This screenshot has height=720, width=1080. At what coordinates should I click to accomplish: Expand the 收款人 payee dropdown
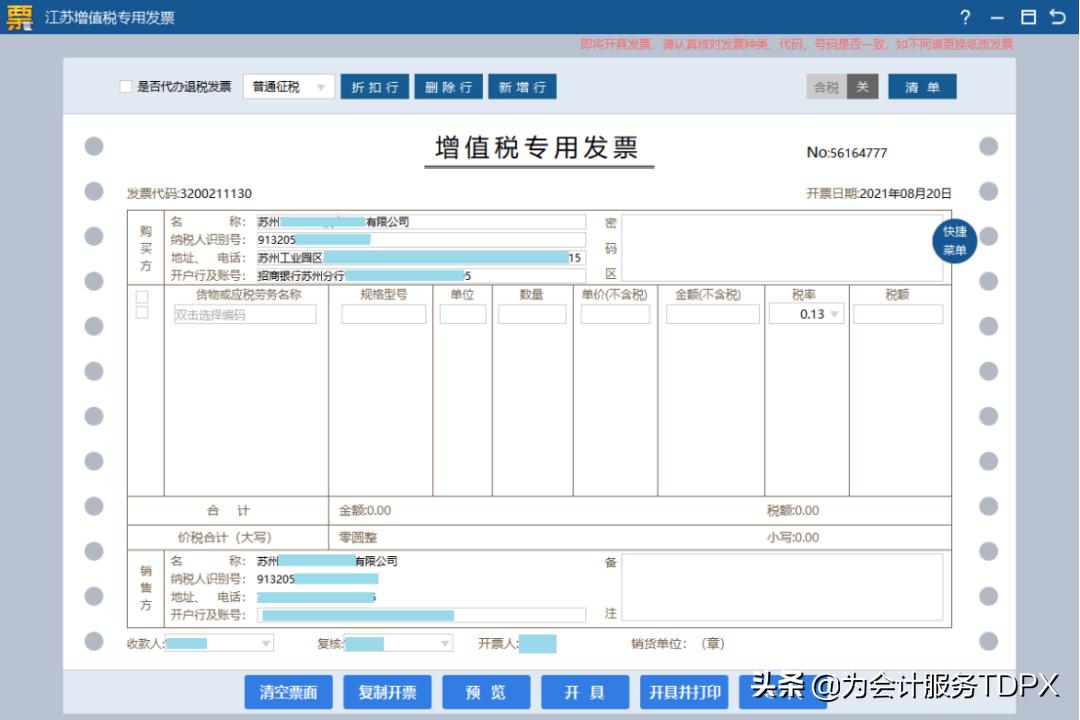[x=263, y=643]
